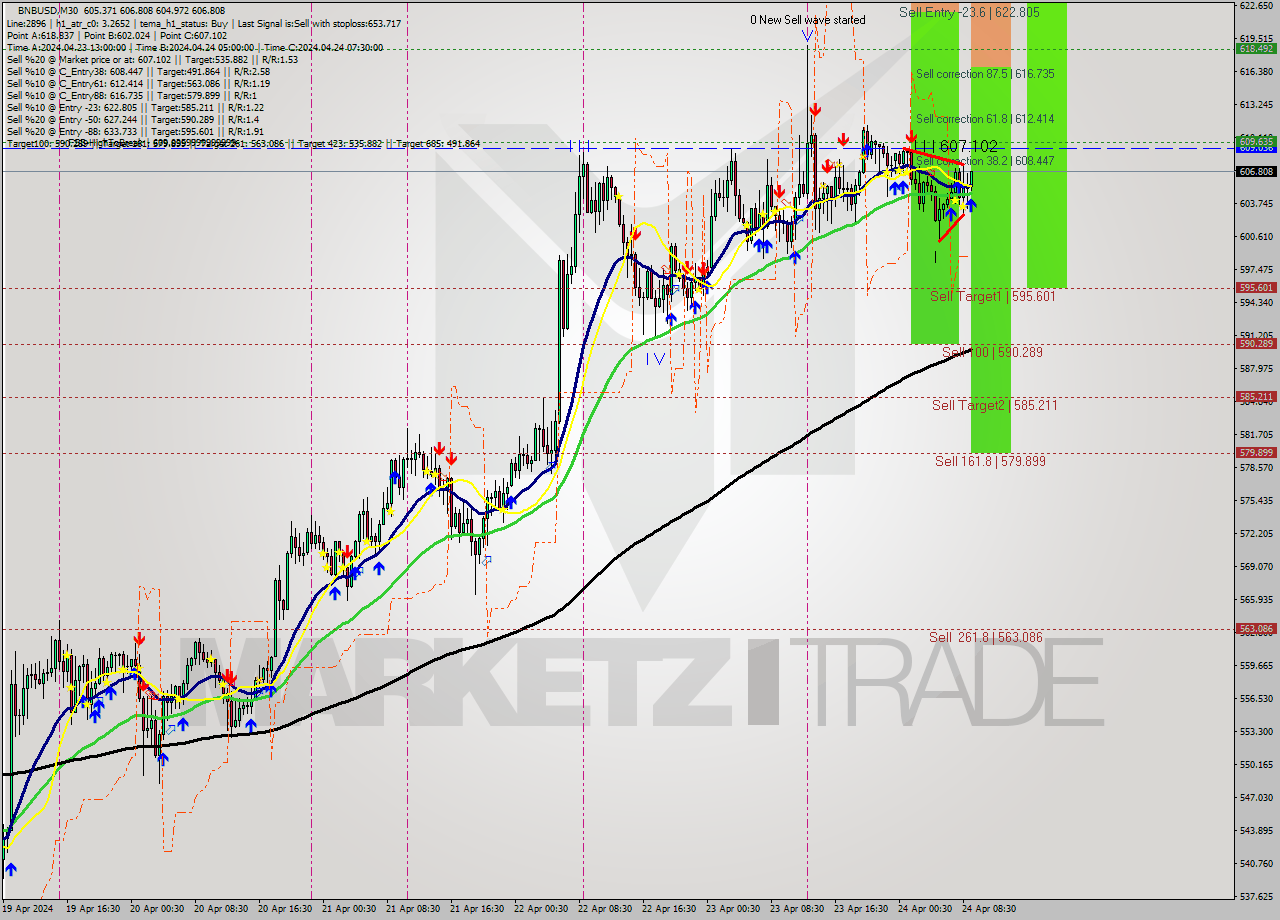Screen dimensions: 1280x920
Task: Click the 'Target 423: 535.882' text
Action: [x=341, y=144]
